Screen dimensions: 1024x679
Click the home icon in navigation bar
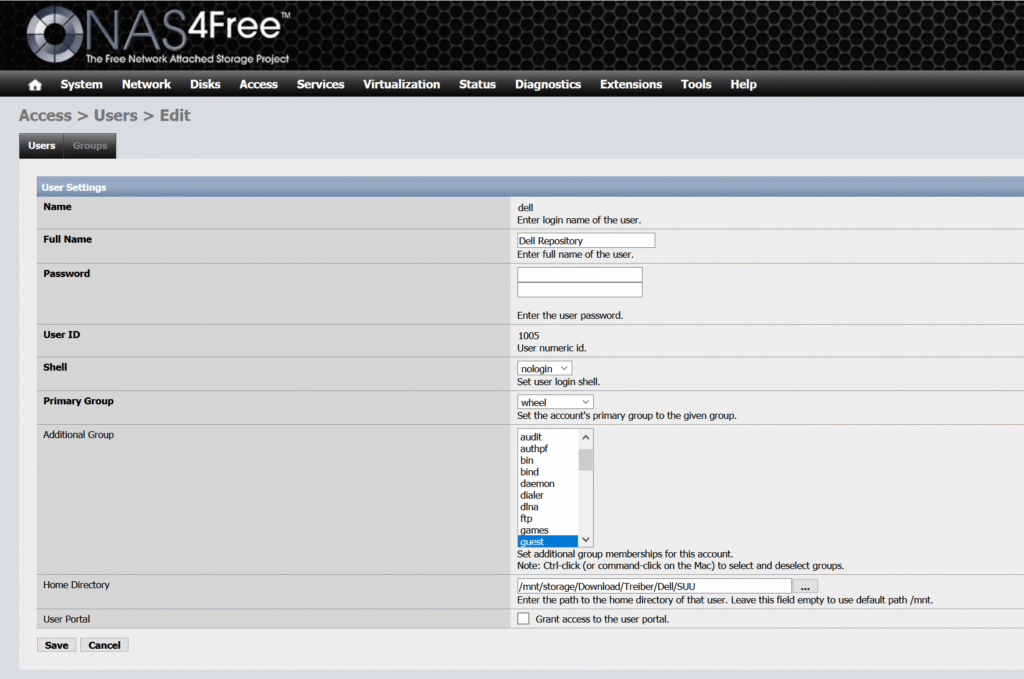(35, 85)
